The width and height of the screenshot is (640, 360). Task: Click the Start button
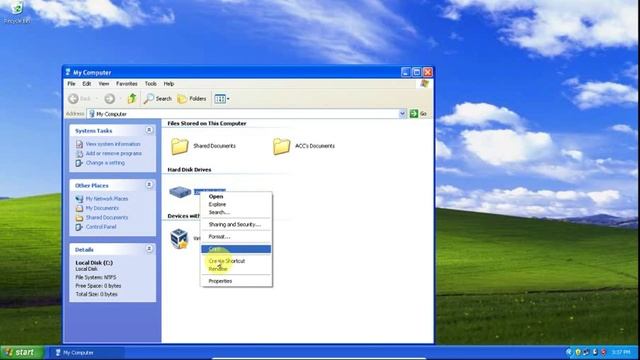pyautogui.click(x=22, y=352)
